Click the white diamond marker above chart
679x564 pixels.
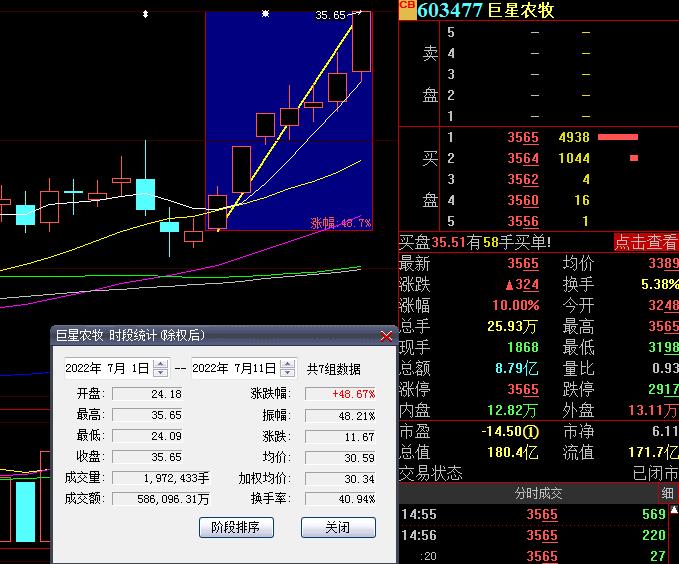coord(146,15)
